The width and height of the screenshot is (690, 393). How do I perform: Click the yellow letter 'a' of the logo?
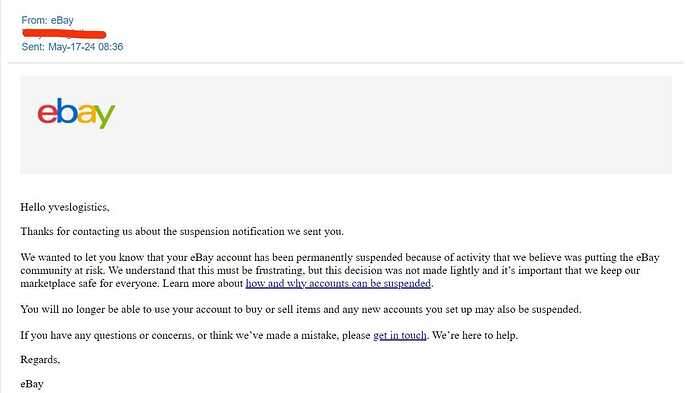click(86, 114)
